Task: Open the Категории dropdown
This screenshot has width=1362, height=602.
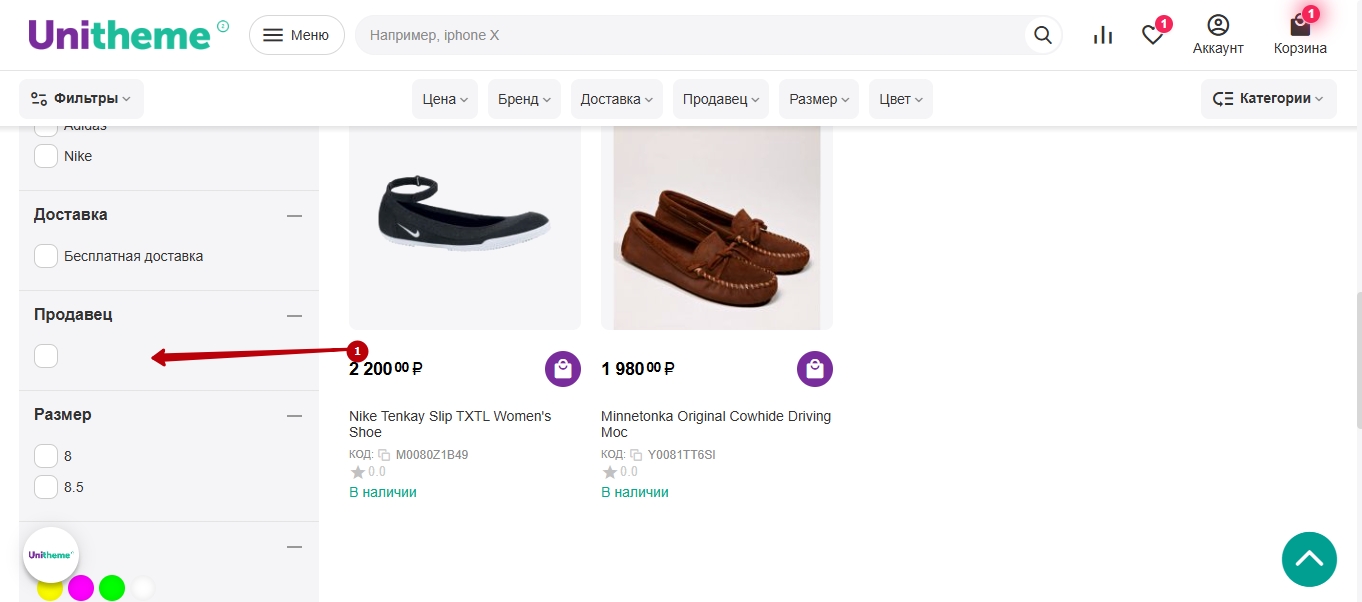Action: click(x=1268, y=99)
